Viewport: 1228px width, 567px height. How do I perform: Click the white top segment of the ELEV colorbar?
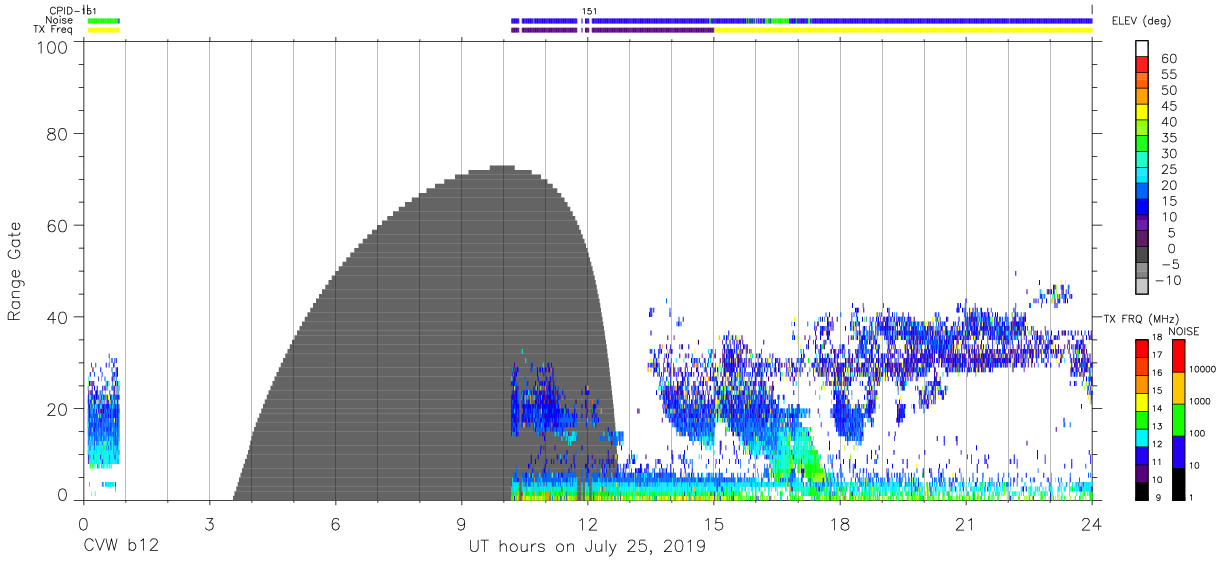click(x=1143, y=49)
